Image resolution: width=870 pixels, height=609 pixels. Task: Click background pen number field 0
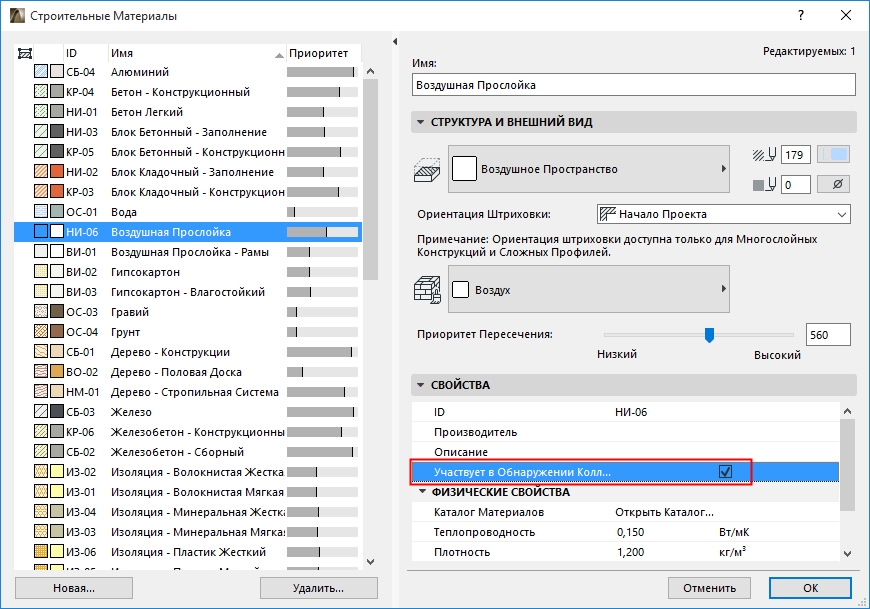(796, 185)
